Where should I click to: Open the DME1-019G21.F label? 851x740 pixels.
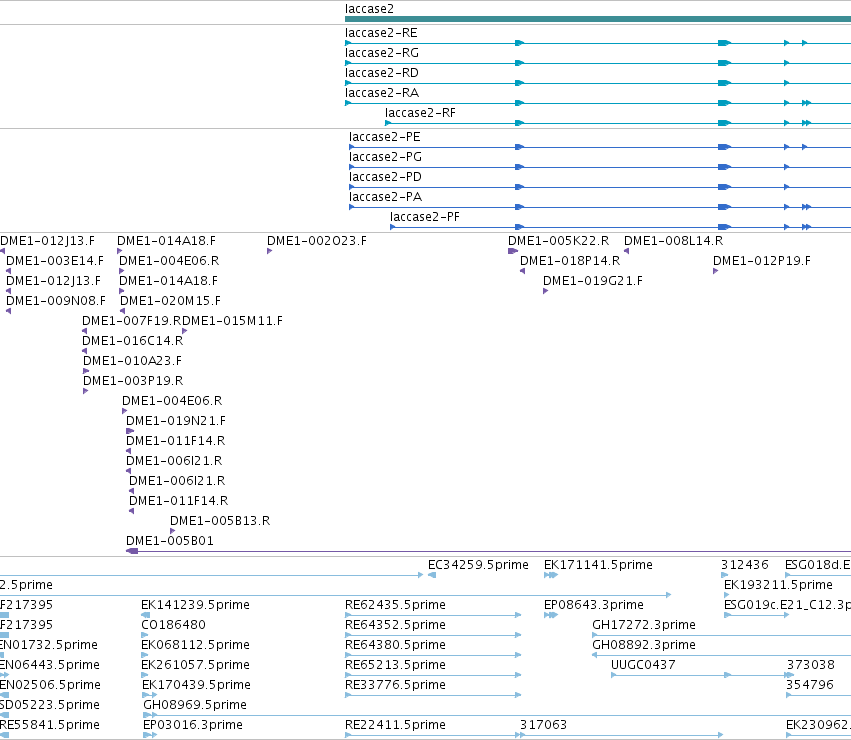coord(593,281)
